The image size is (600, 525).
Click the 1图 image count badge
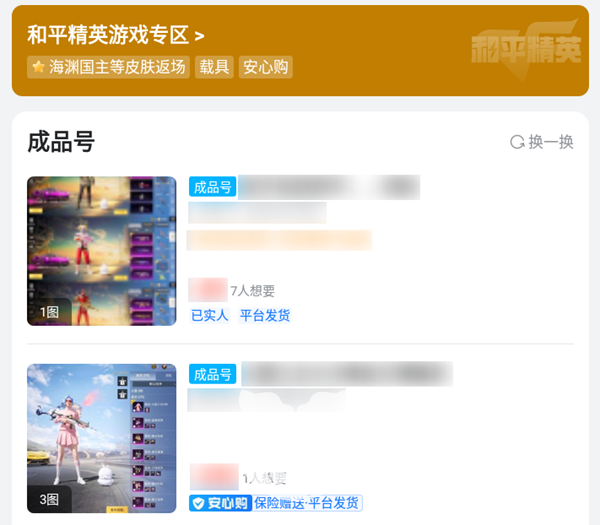pyautogui.click(x=49, y=312)
